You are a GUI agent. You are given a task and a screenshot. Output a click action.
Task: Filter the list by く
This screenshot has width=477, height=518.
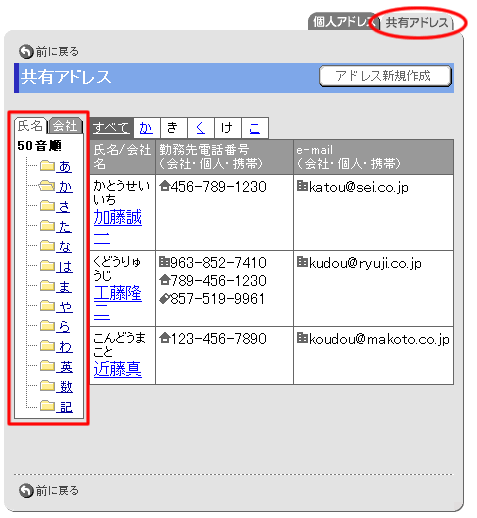tap(201, 127)
